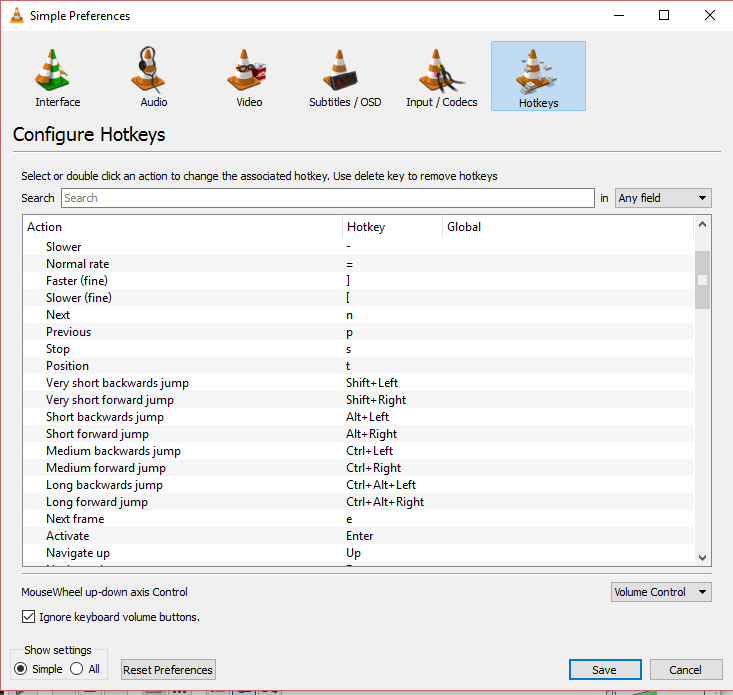The width and height of the screenshot is (733, 695).
Task: Close the Simple Preferences window
Action: click(x=710, y=15)
